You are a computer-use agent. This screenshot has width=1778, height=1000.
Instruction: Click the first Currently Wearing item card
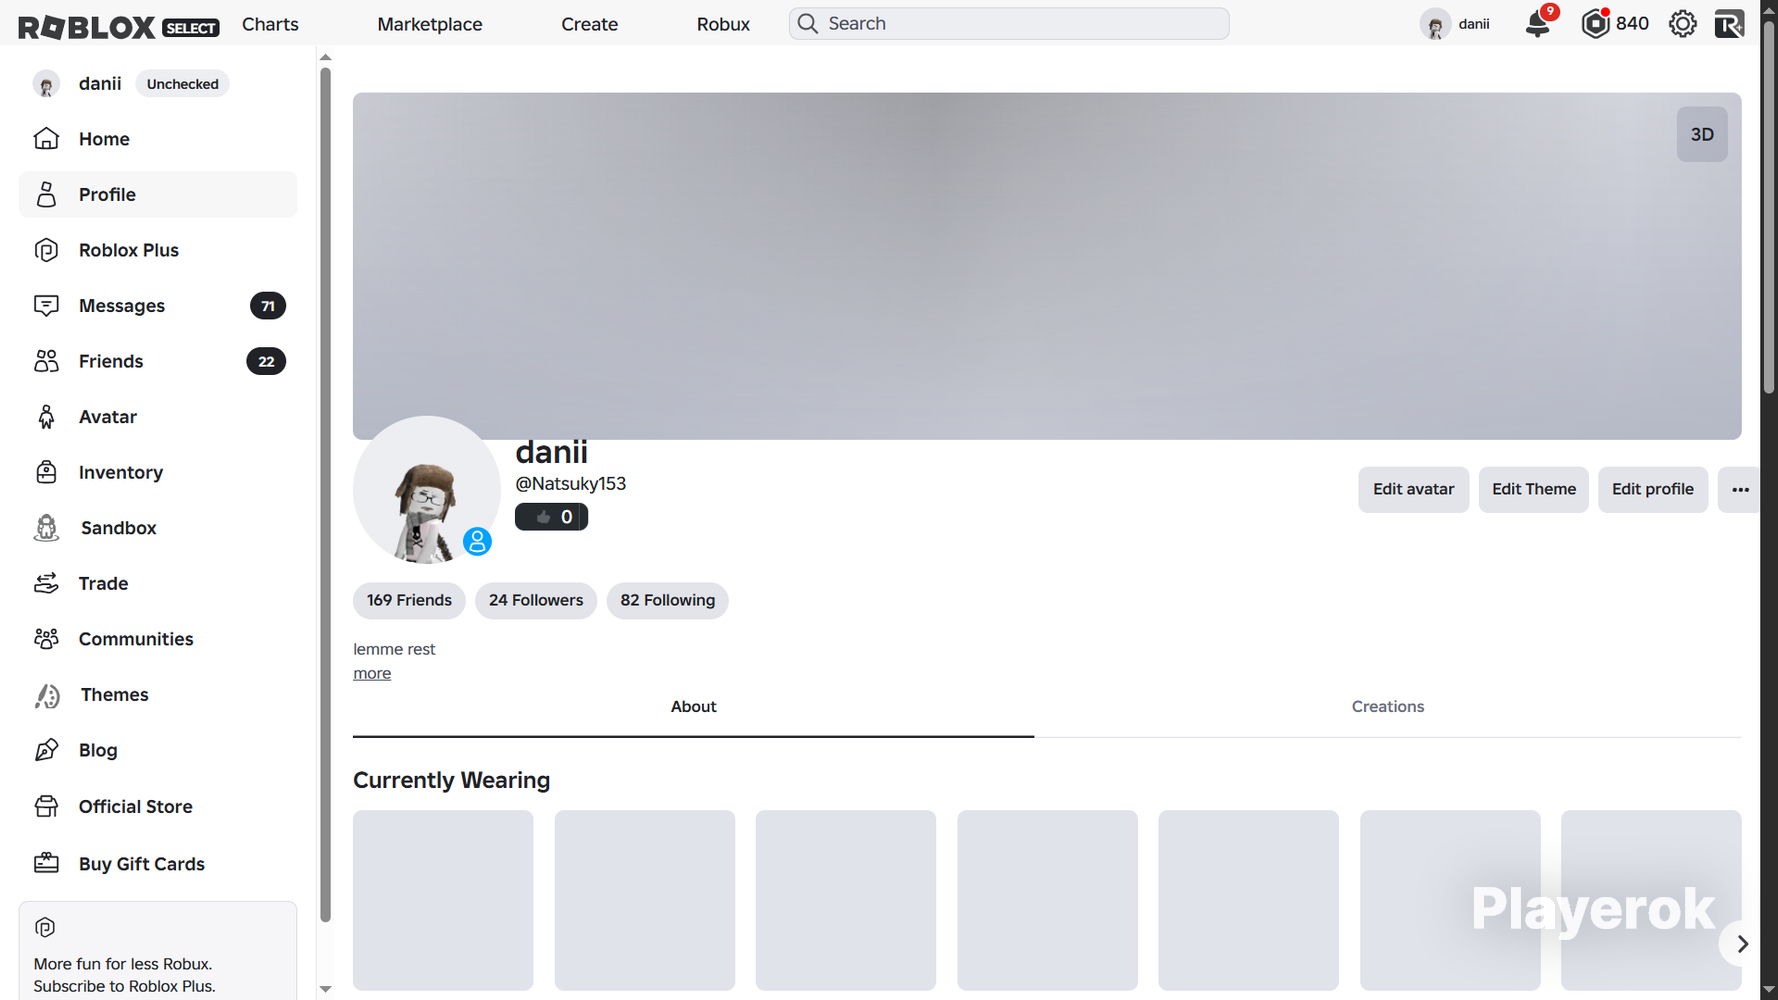click(443, 901)
